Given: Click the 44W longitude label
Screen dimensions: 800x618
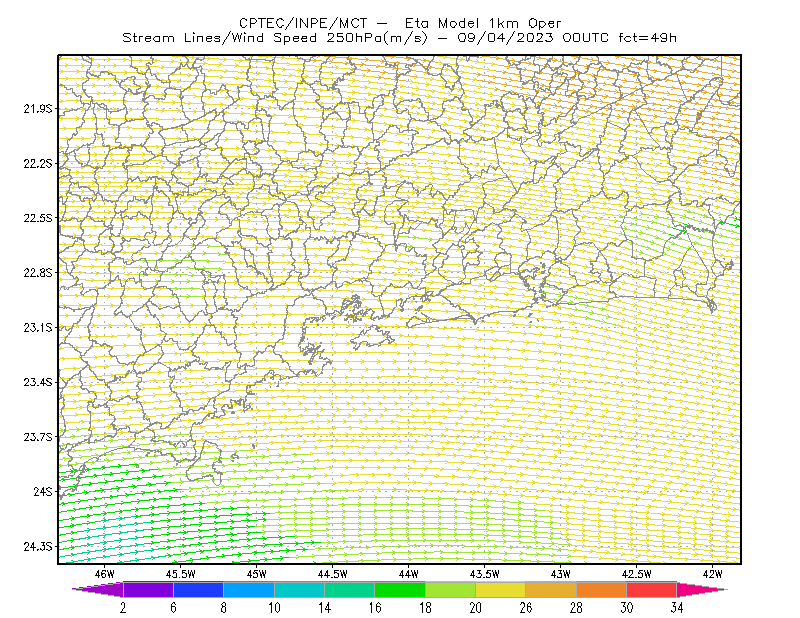Looking at the screenshot, I should click(x=409, y=574).
